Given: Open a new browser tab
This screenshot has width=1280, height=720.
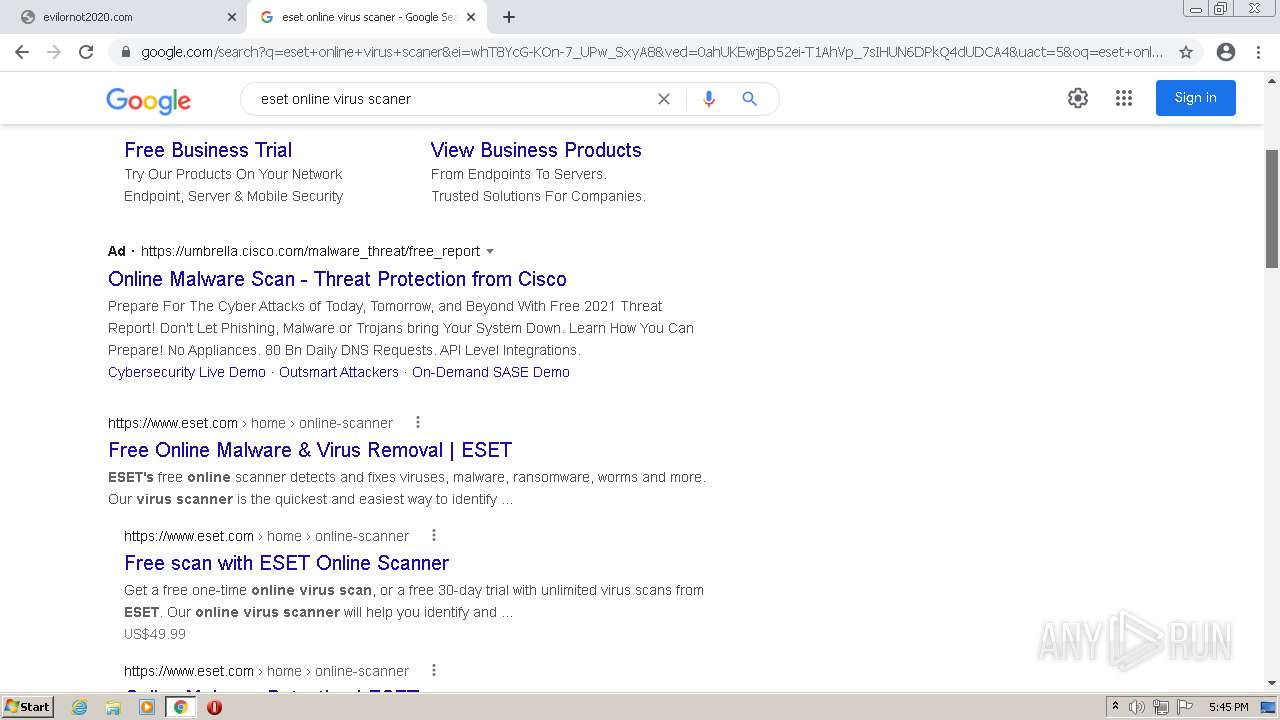Looking at the screenshot, I should pos(509,17).
